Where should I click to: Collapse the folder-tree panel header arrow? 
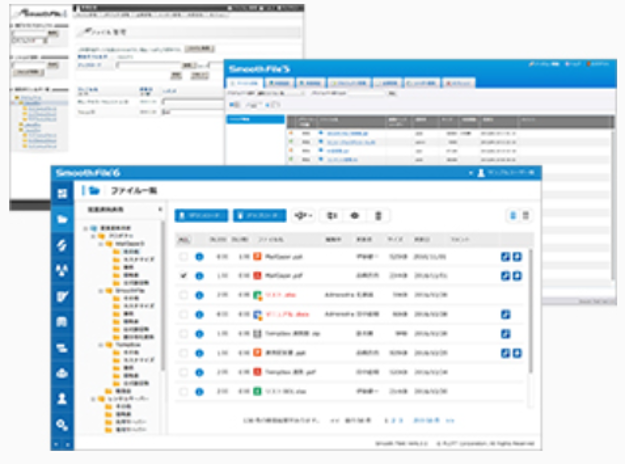(x=160, y=209)
